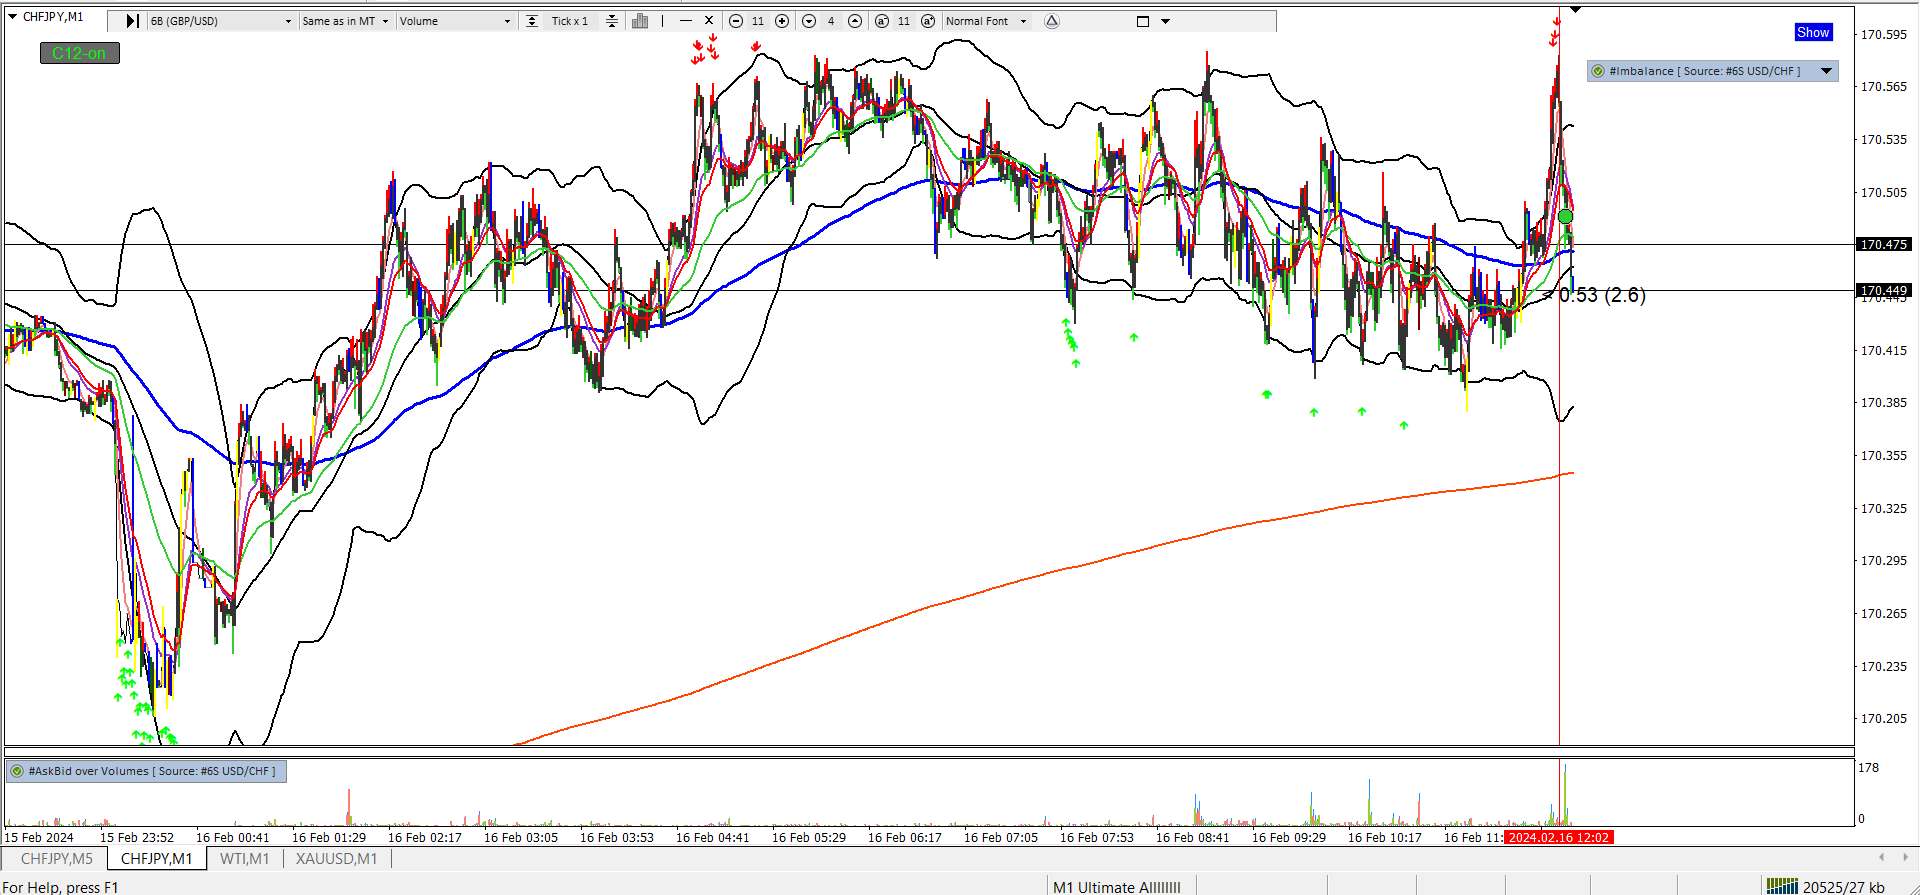Screen dimensions: 1920x895
Task: Switch to the XAUUSD,M1 chart tab
Action: (x=336, y=859)
